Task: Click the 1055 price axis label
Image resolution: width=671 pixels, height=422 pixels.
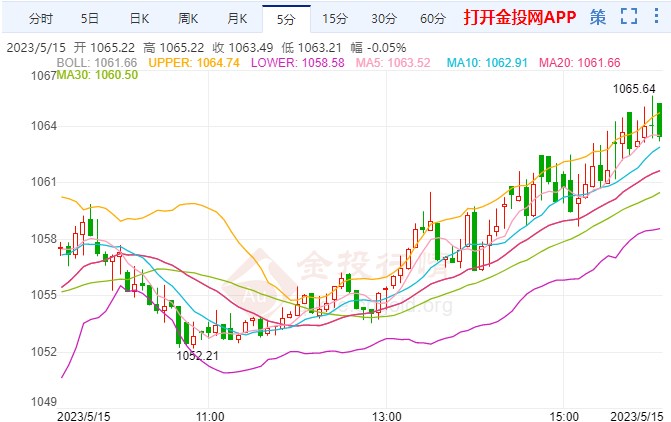Action: coord(43,295)
